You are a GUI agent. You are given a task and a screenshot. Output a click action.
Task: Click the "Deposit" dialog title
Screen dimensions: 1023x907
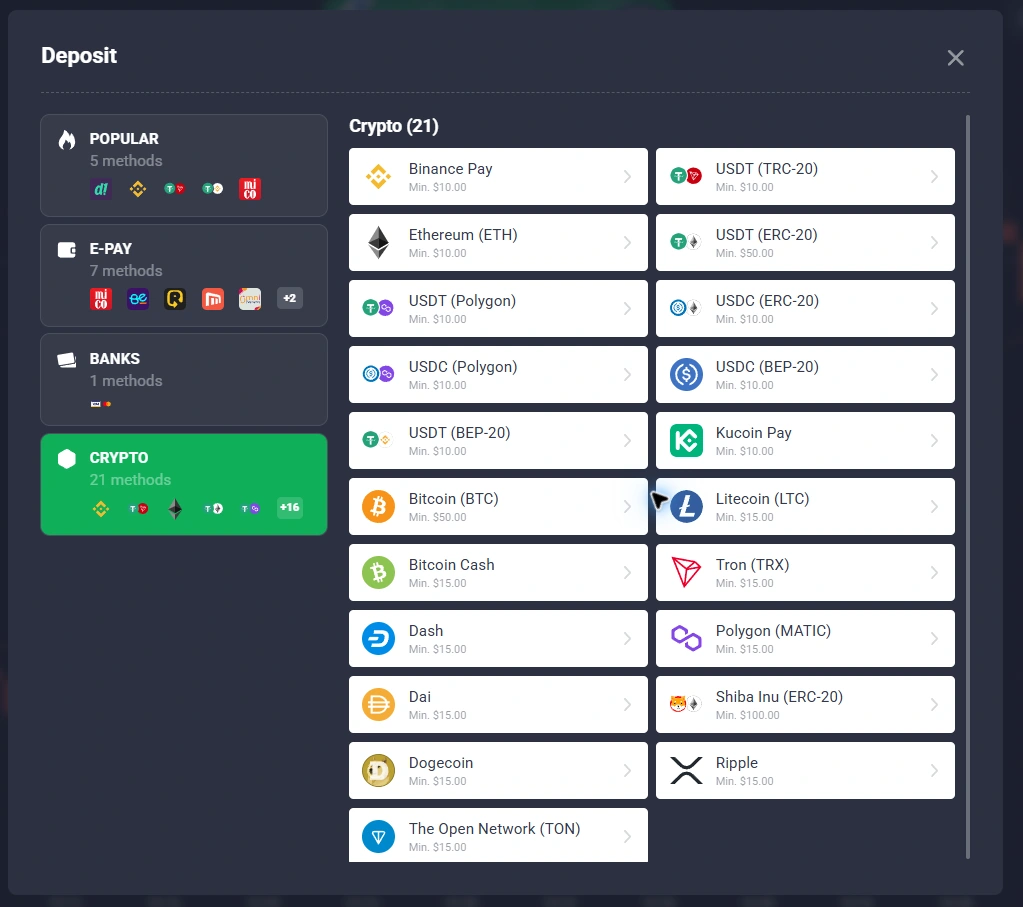[x=79, y=56]
